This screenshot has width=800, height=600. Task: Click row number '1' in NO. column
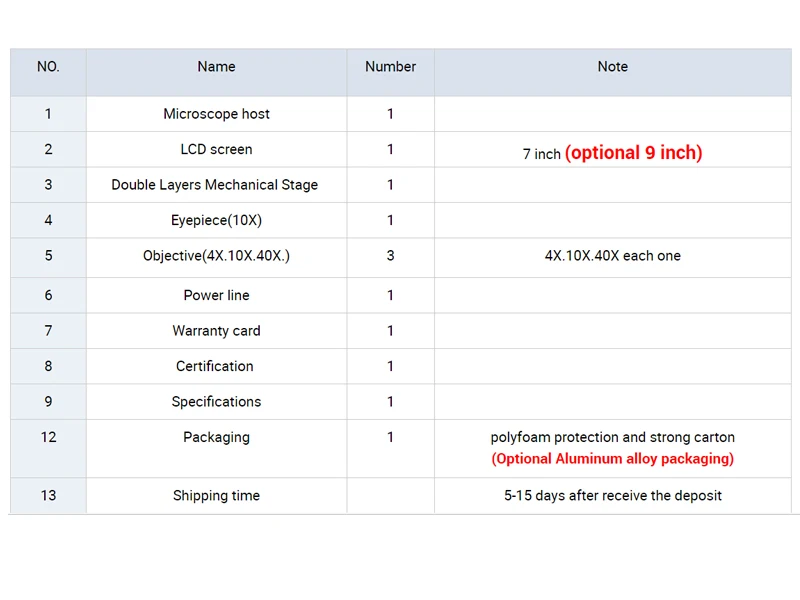click(48, 114)
